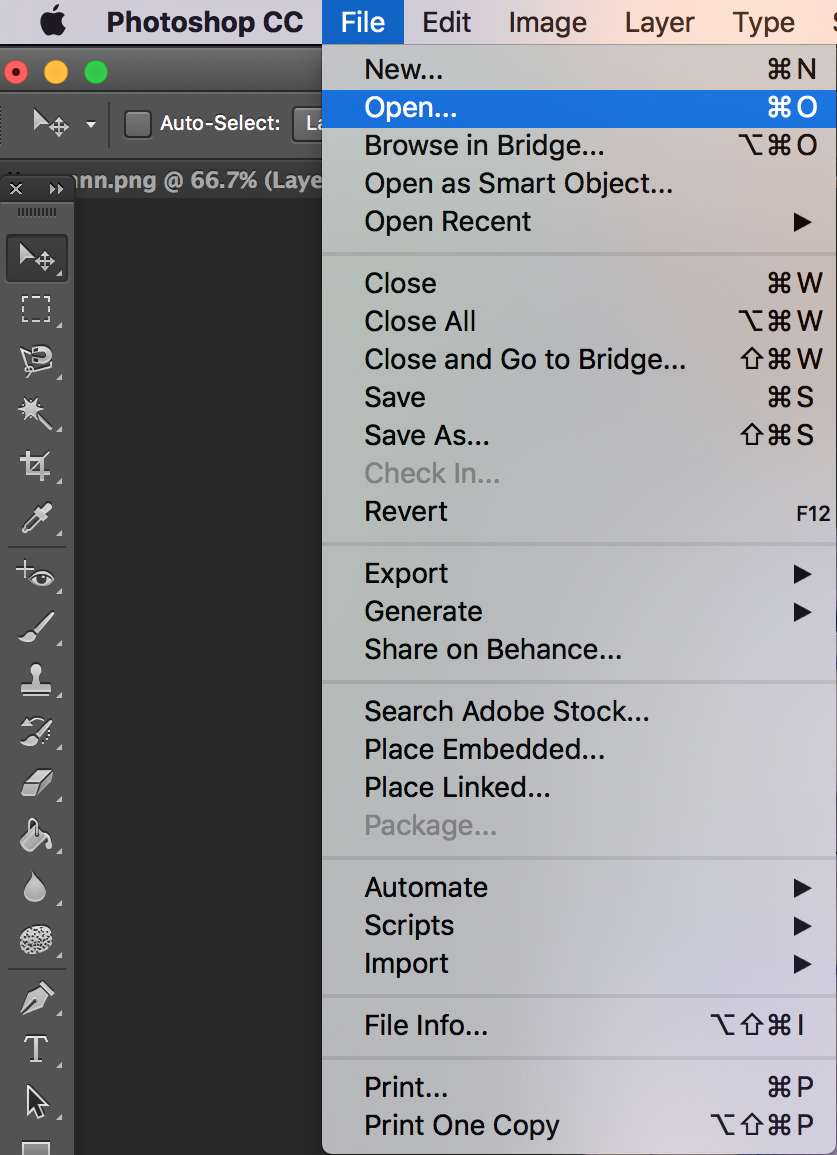Image resolution: width=837 pixels, height=1155 pixels.
Task: Select the Magic Wand tool
Action: pos(36,412)
